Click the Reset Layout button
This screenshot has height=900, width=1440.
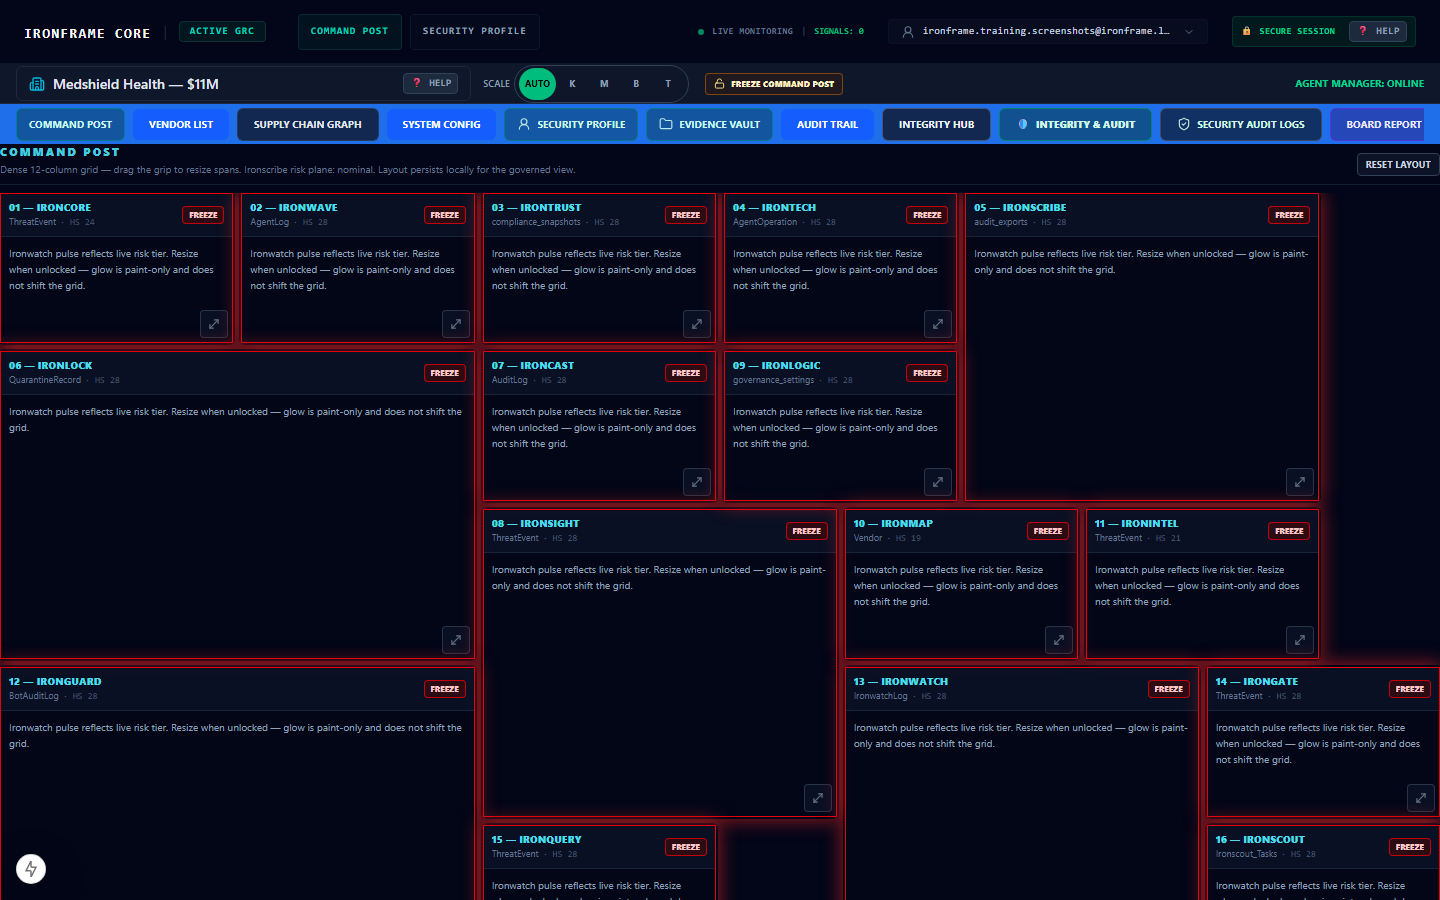(1398, 164)
